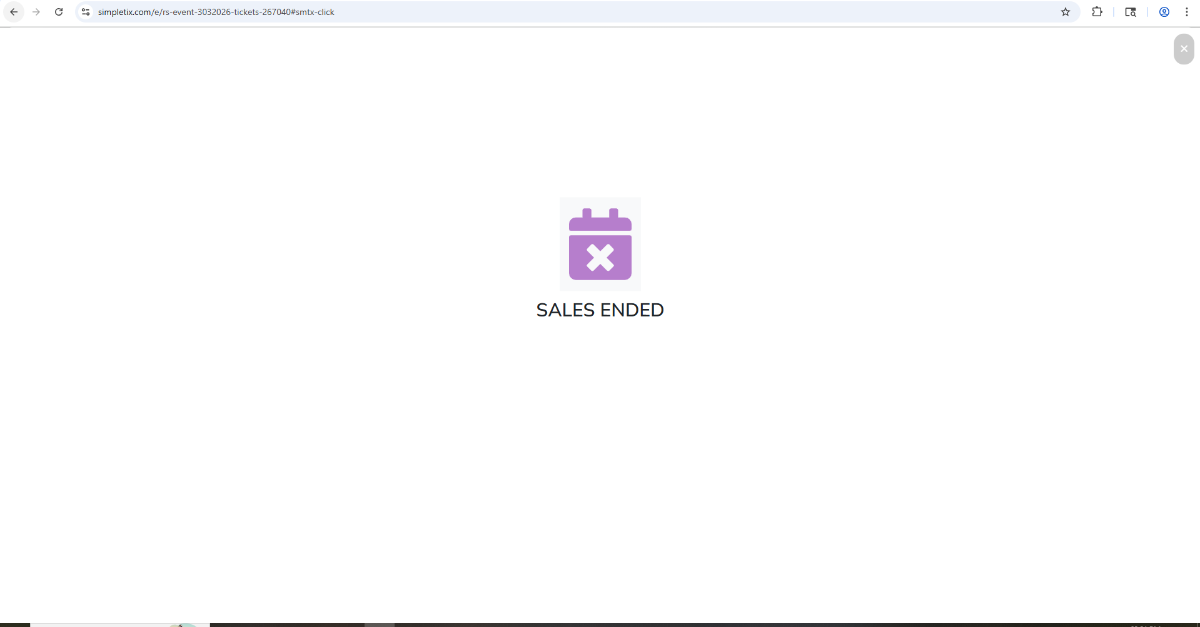Click the partially visible thumbnail at bottom left
Screen dimensions: 1200x627
(x=120, y=624)
